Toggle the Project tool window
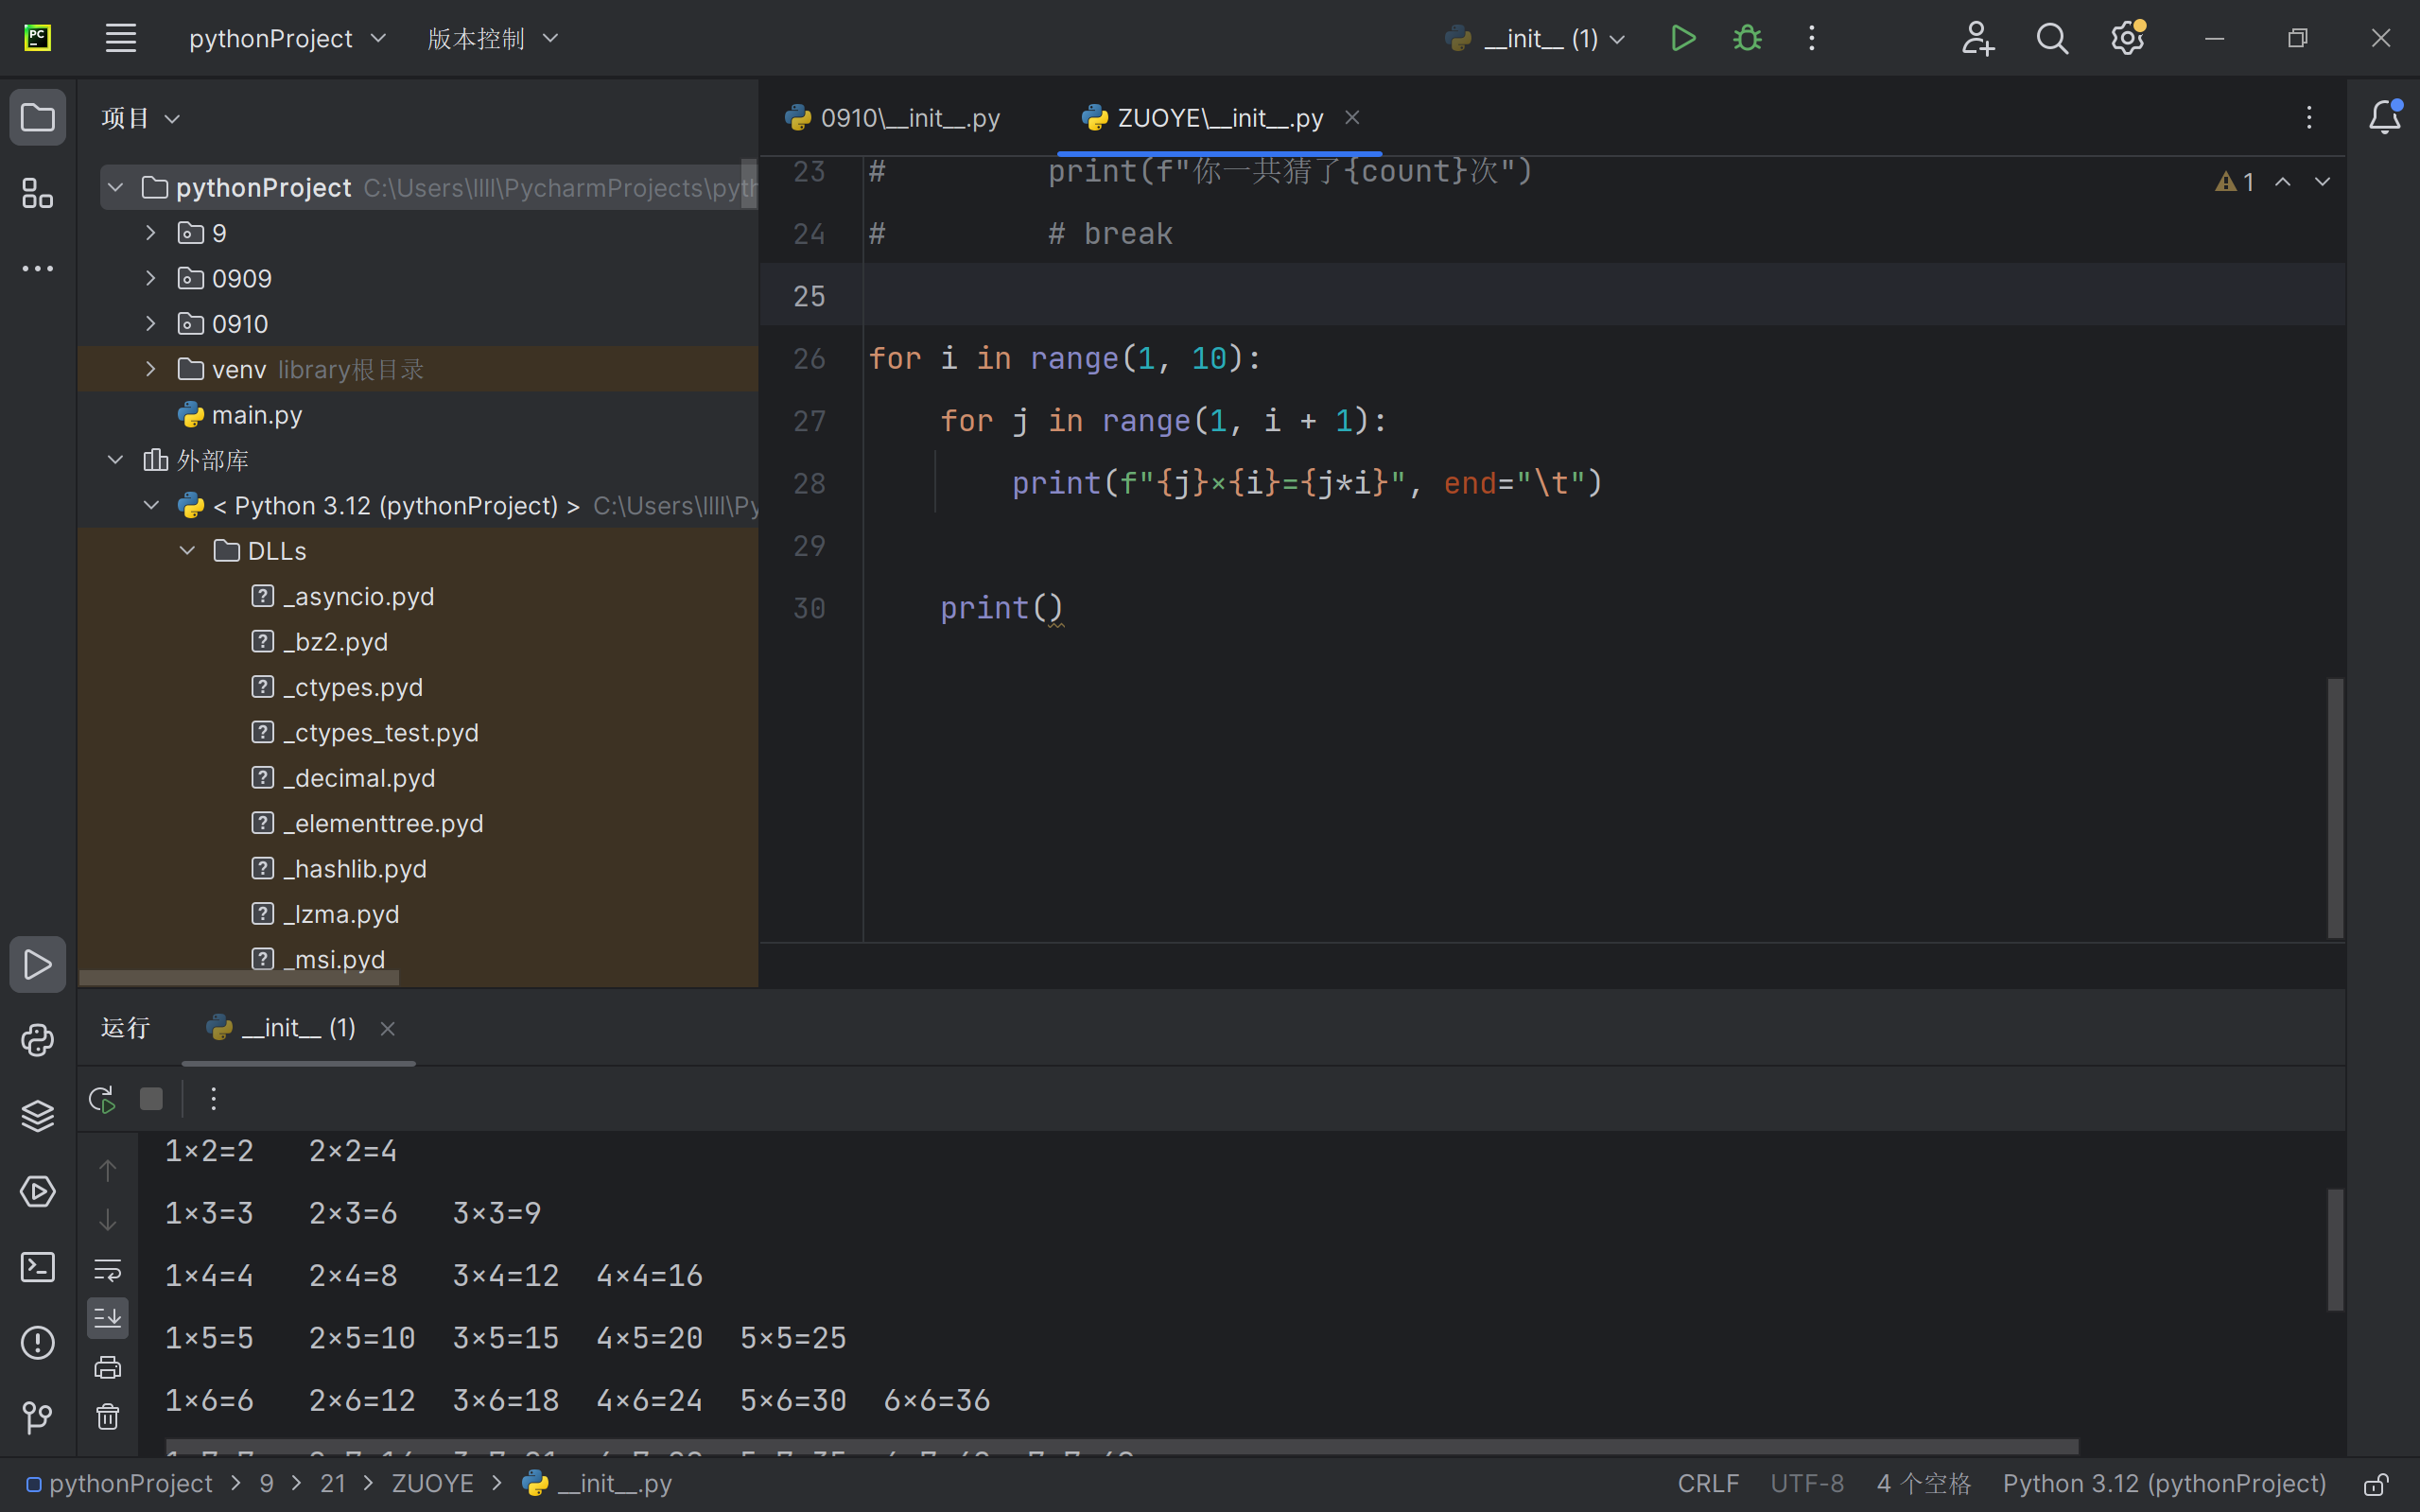The width and height of the screenshot is (2420, 1512). (x=37, y=117)
